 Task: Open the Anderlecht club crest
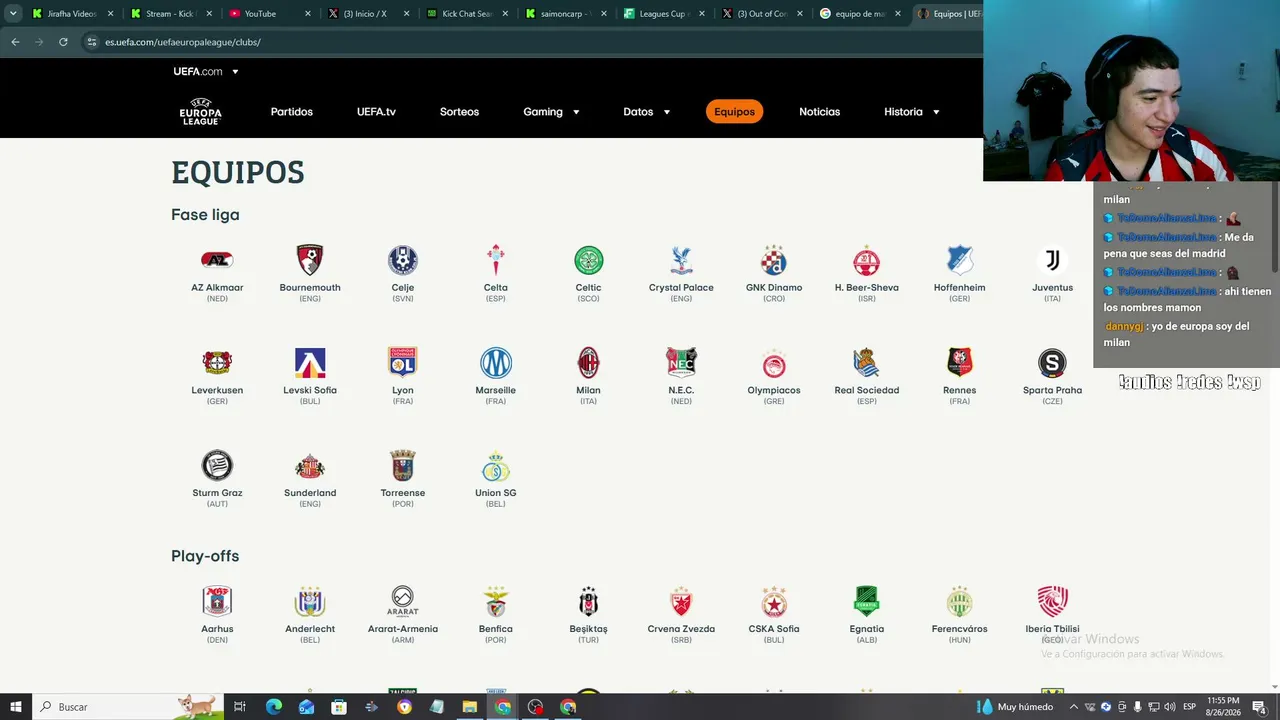click(x=310, y=602)
